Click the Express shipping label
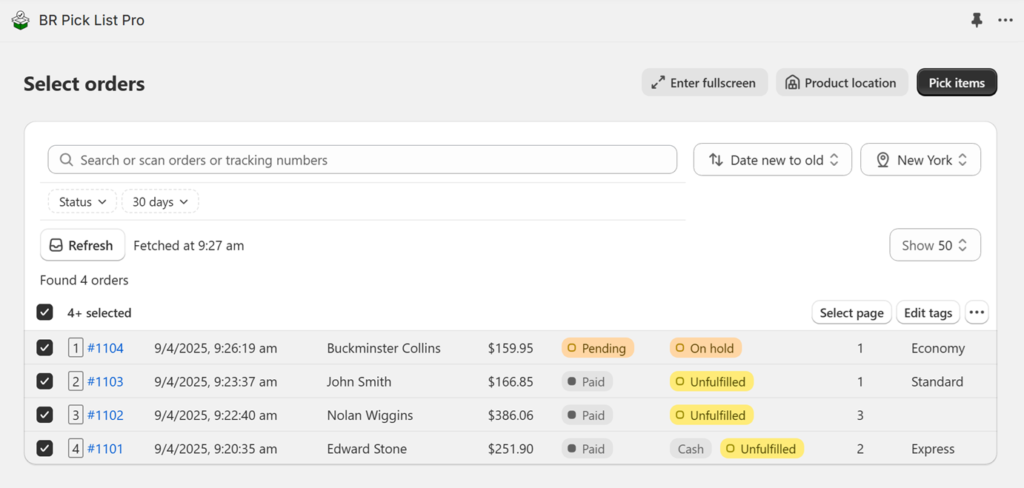 933,449
